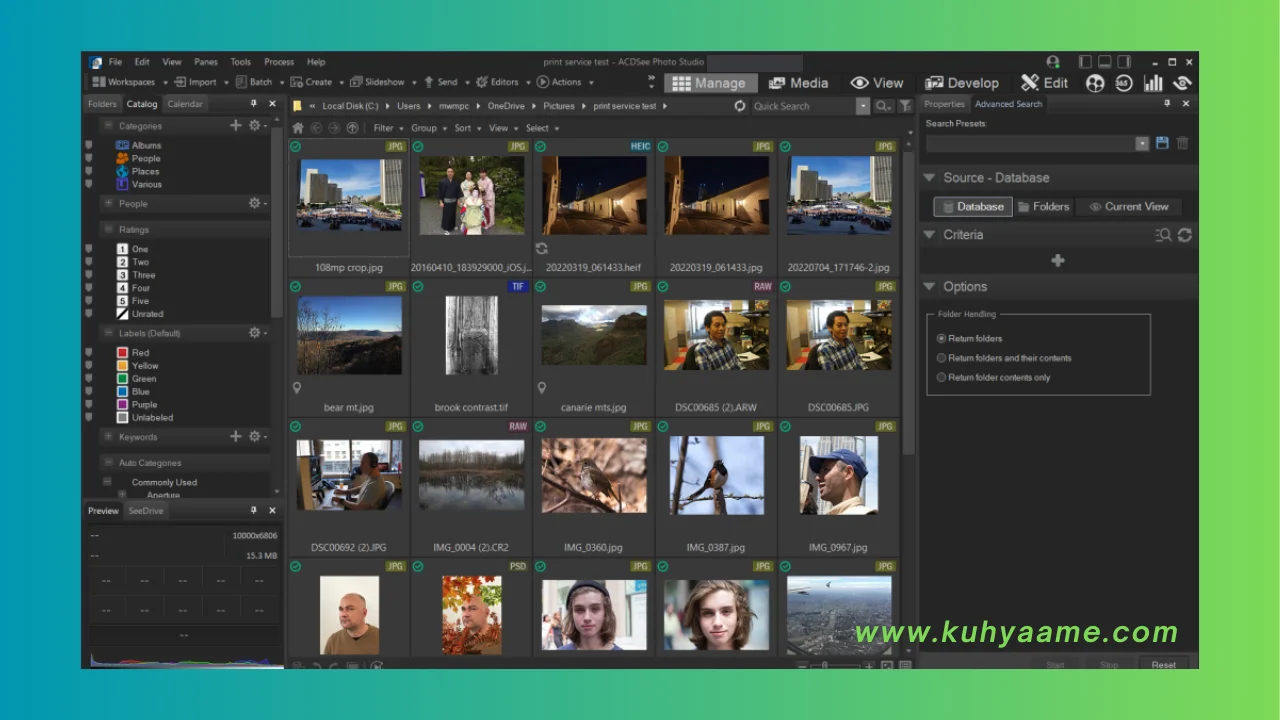Open People section settings gear
The width and height of the screenshot is (1280, 720).
257,203
